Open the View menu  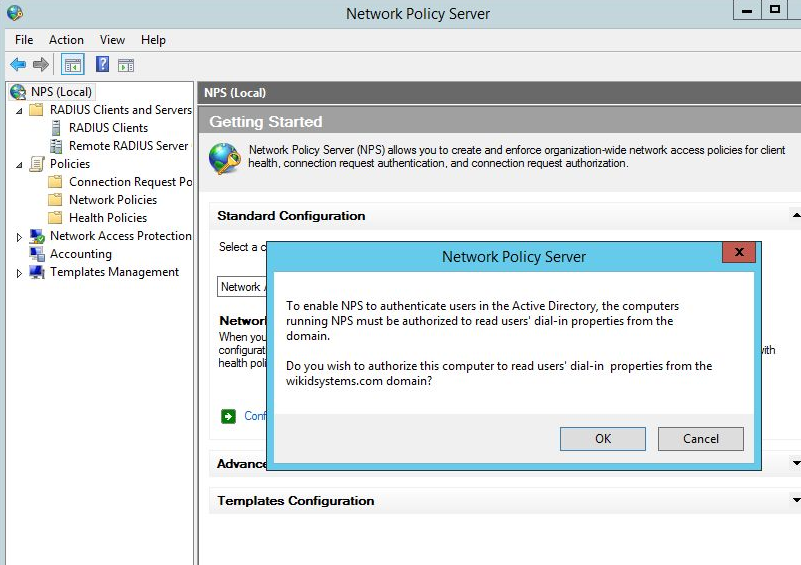coord(112,40)
